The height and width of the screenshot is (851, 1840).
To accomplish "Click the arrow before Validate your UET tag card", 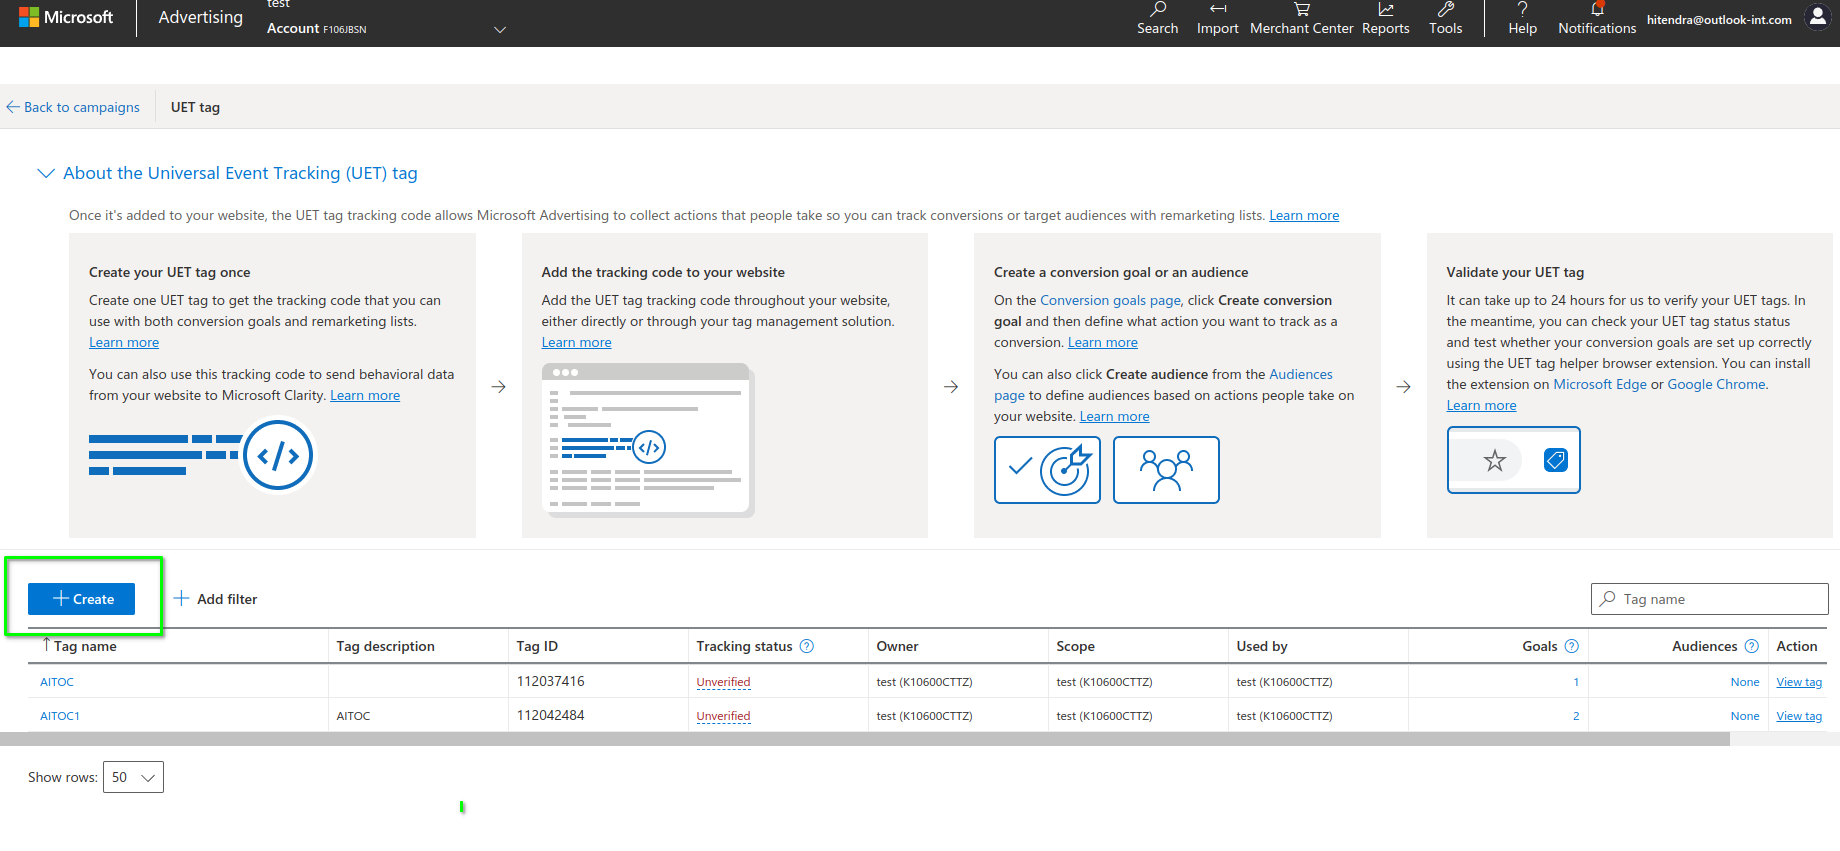I will [x=1404, y=387].
